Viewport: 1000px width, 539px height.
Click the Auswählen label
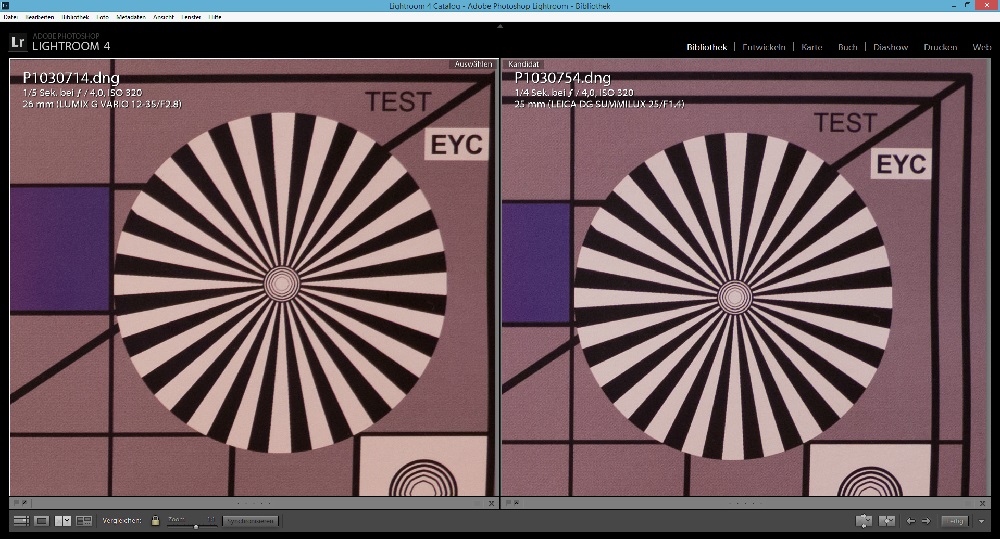pyautogui.click(x=473, y=64)
